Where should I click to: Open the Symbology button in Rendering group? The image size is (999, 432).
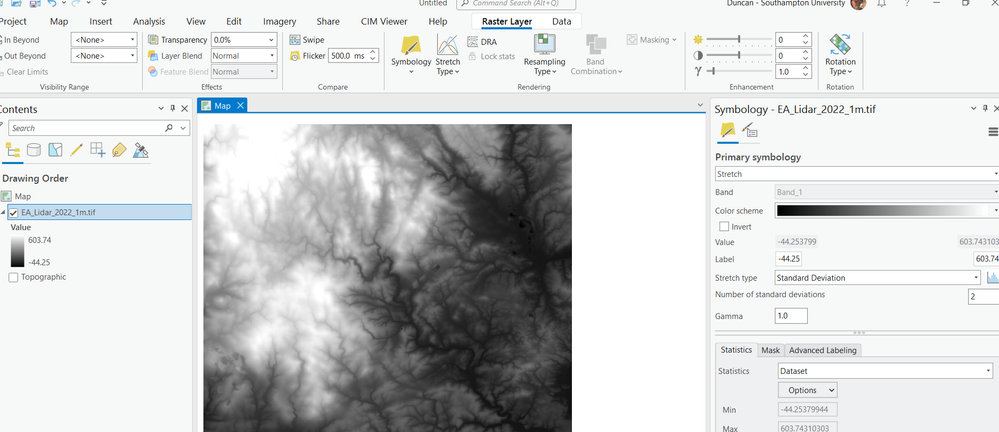pos(411,54)
